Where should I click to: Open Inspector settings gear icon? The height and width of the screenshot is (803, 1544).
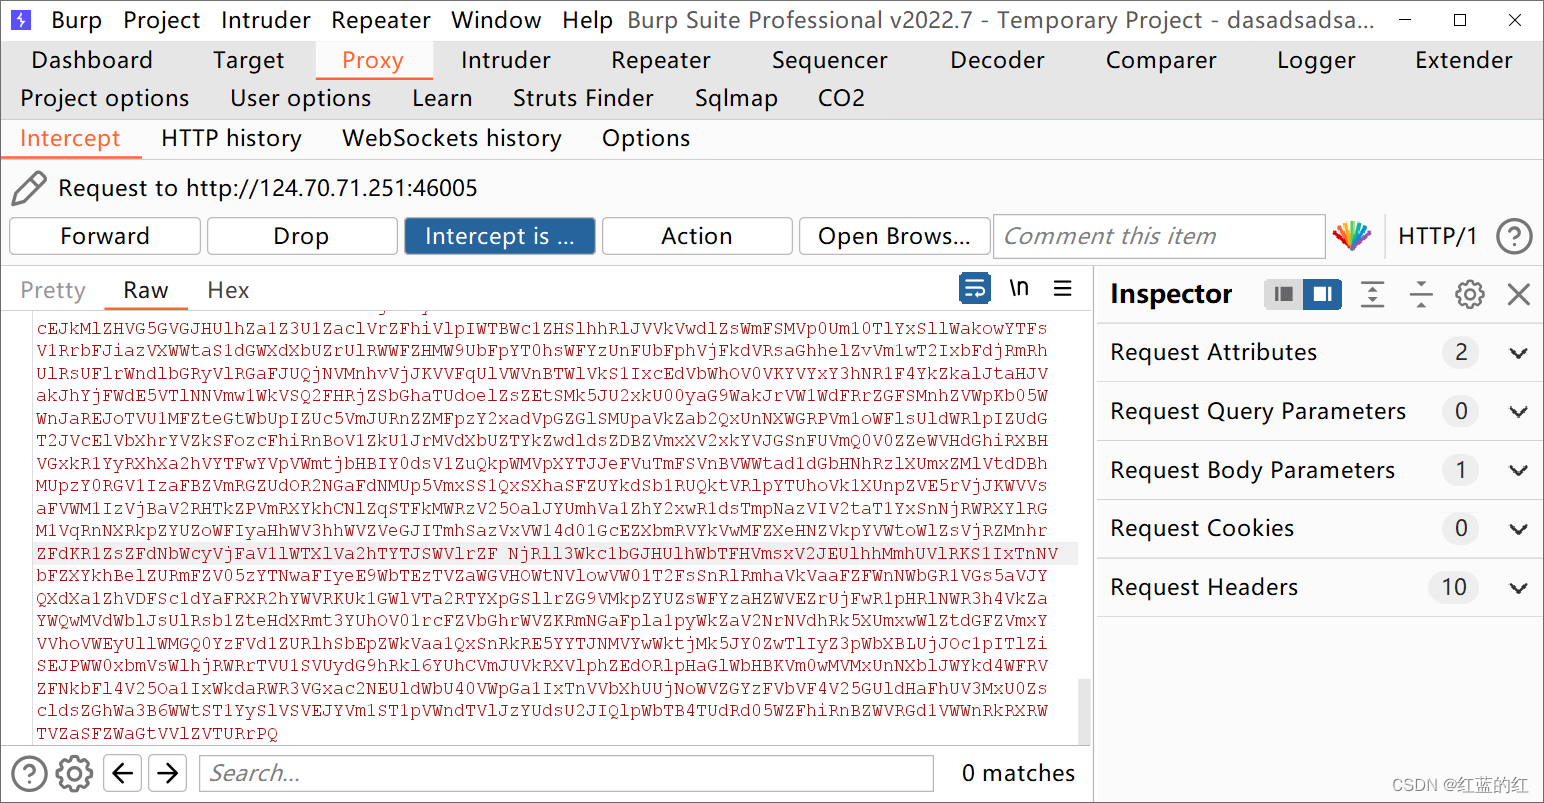[1469, 294]
